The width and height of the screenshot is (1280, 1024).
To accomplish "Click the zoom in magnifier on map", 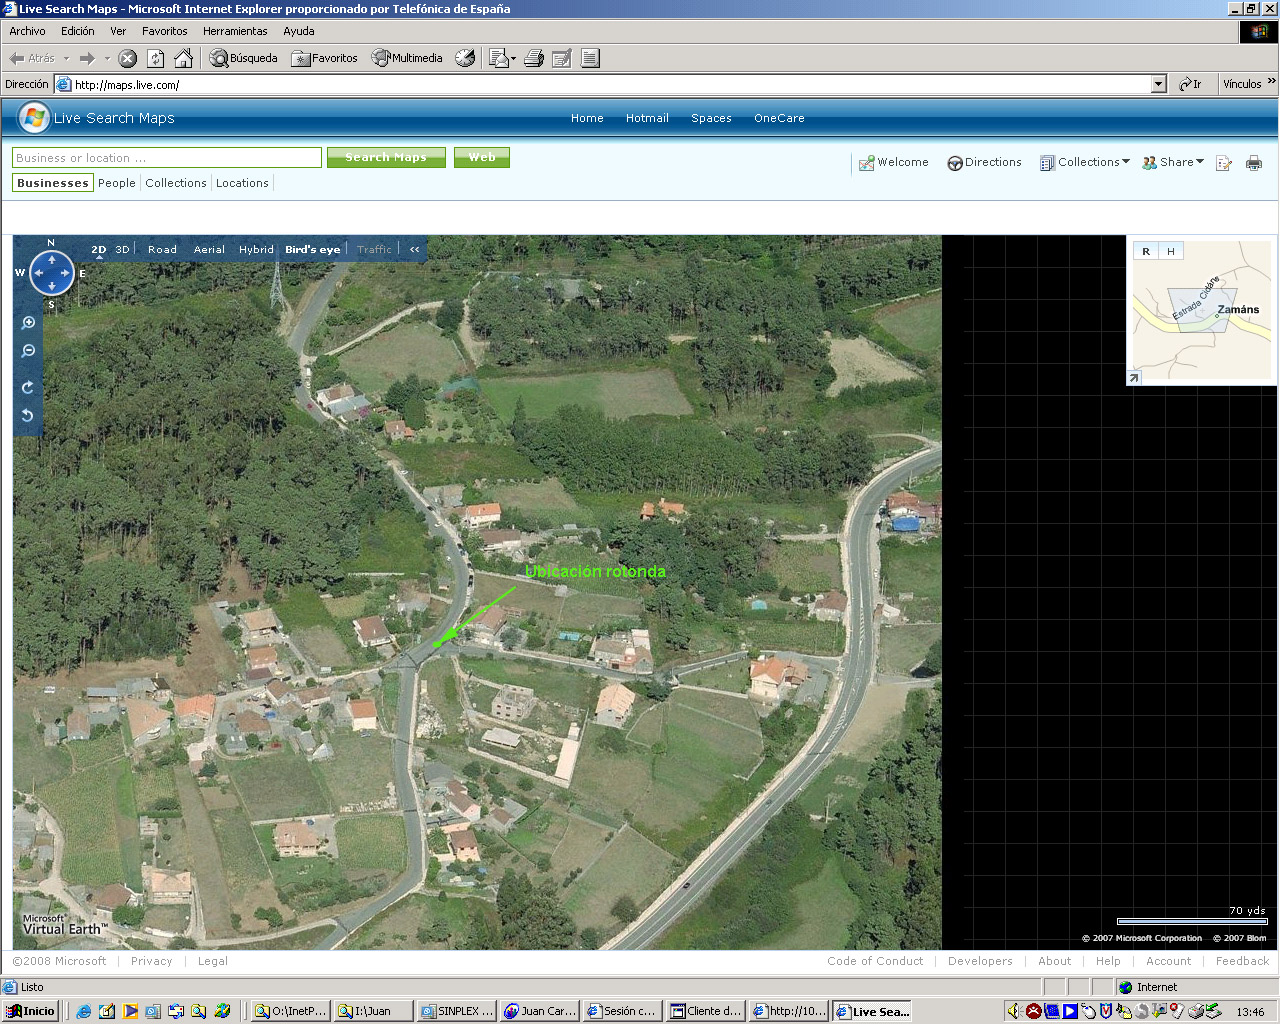I will [28, 323].
